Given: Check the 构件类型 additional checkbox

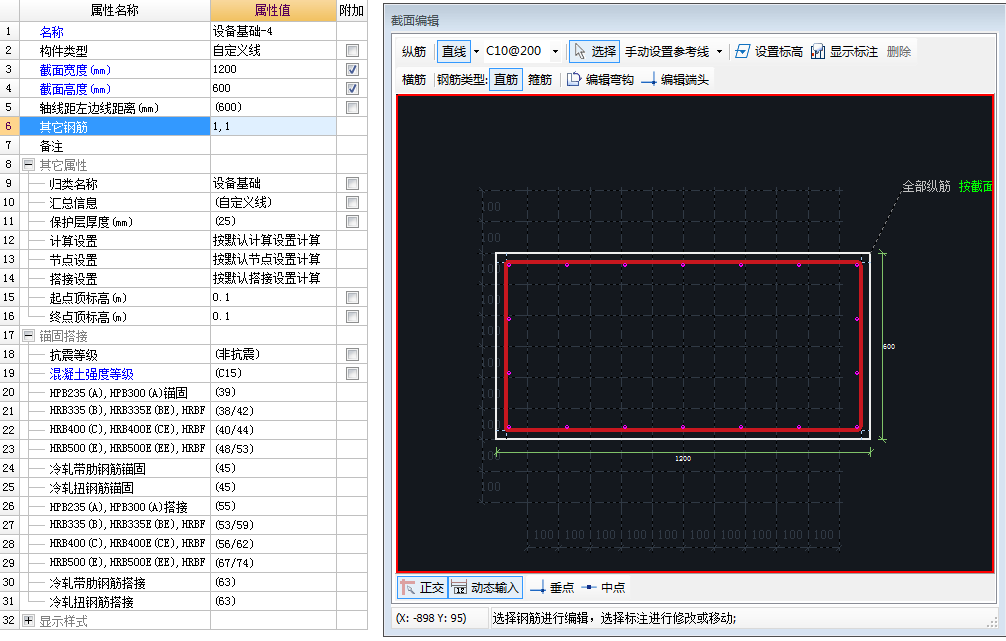Looking at the screenshot, I should [x=352, y=51].
